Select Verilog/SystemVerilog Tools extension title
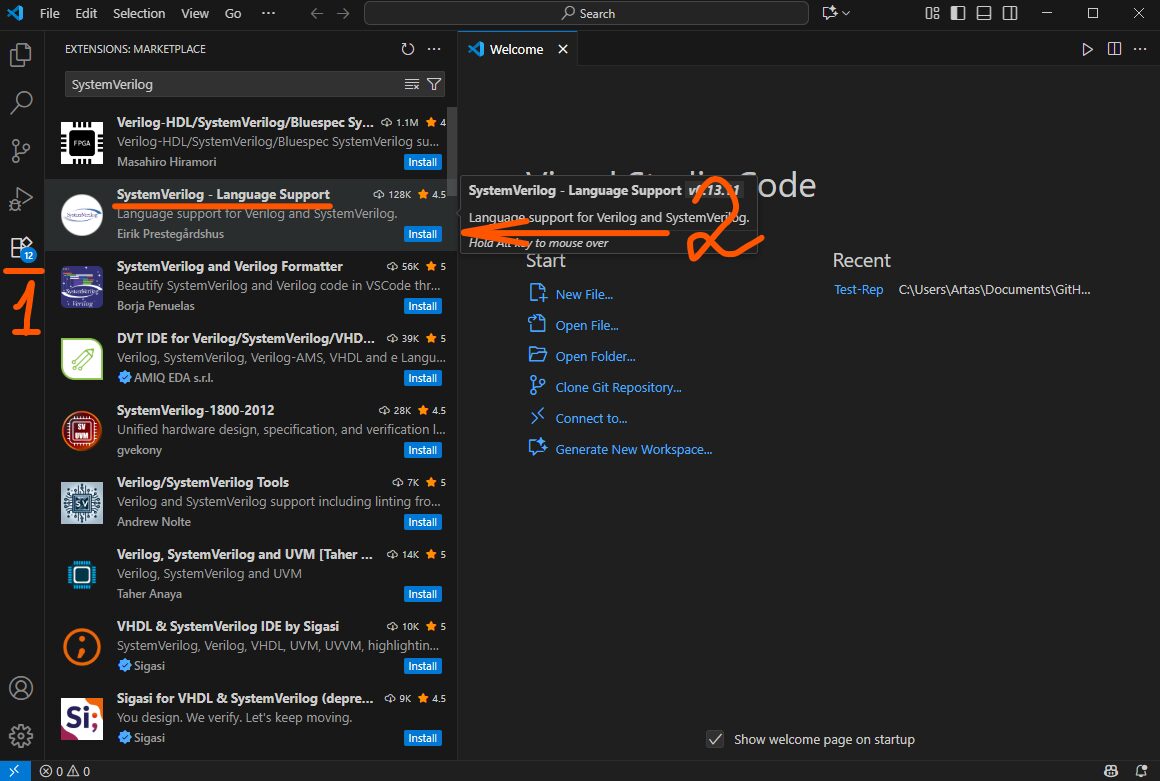 [x=203, y=482]
